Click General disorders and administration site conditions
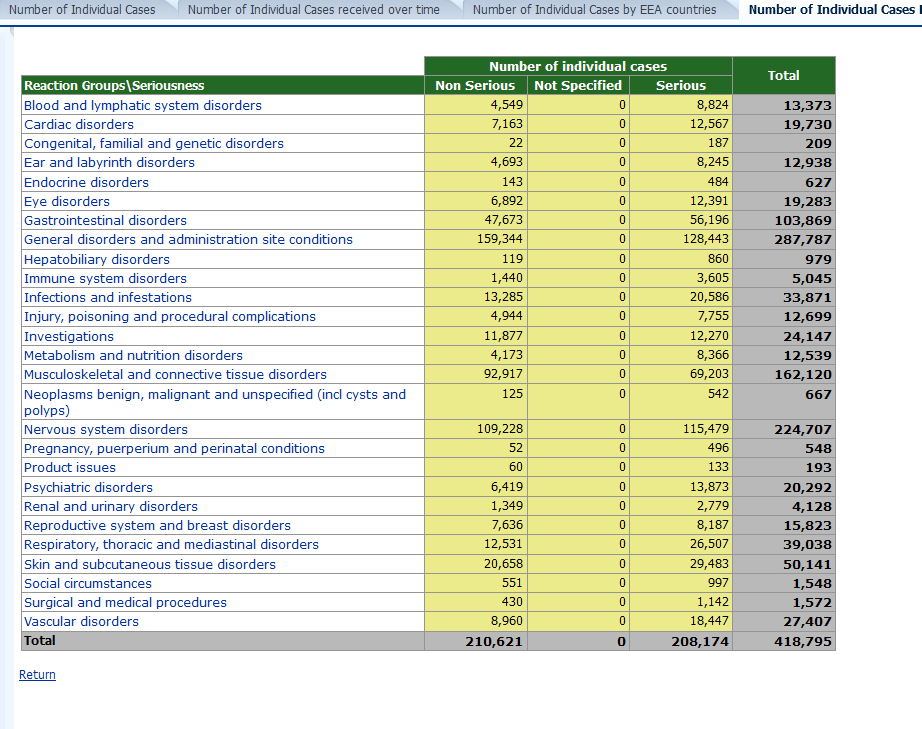 click(188, 239)
